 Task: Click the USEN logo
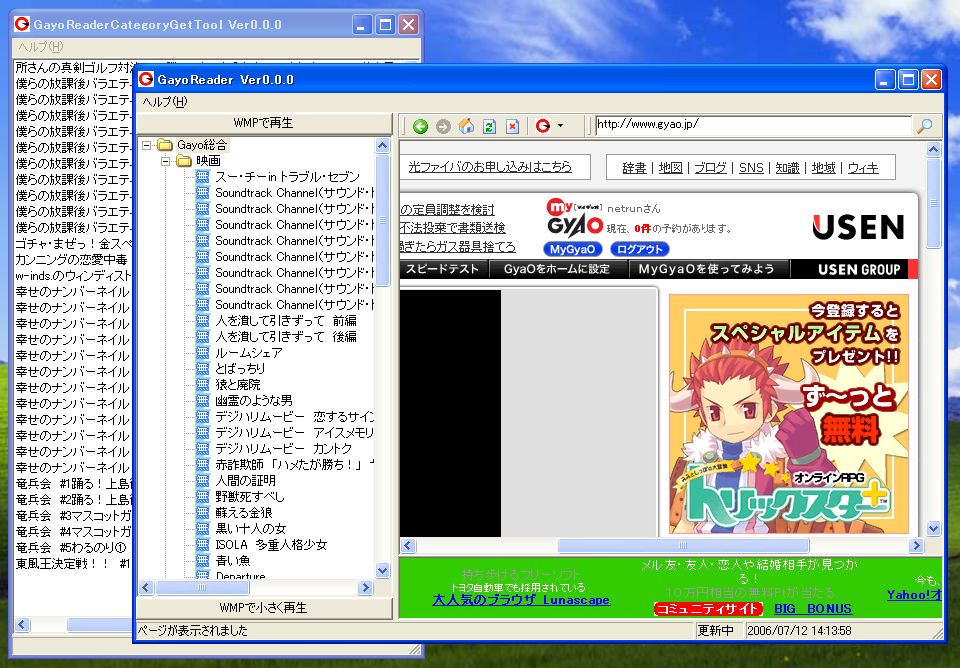(x=858, y=227)
